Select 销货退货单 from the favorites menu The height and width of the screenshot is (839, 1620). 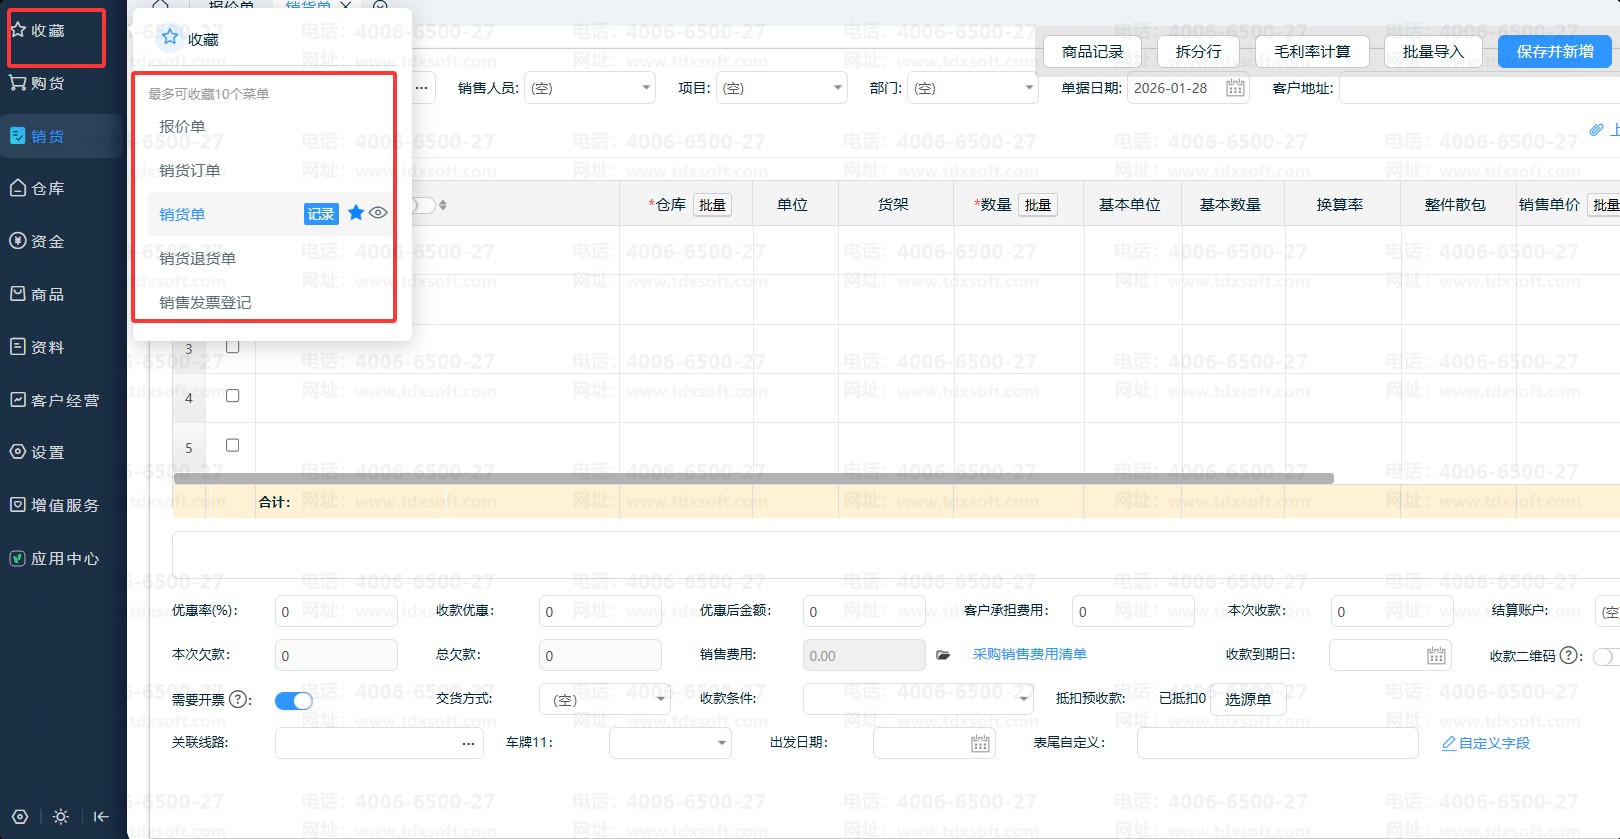click(198, 258)
